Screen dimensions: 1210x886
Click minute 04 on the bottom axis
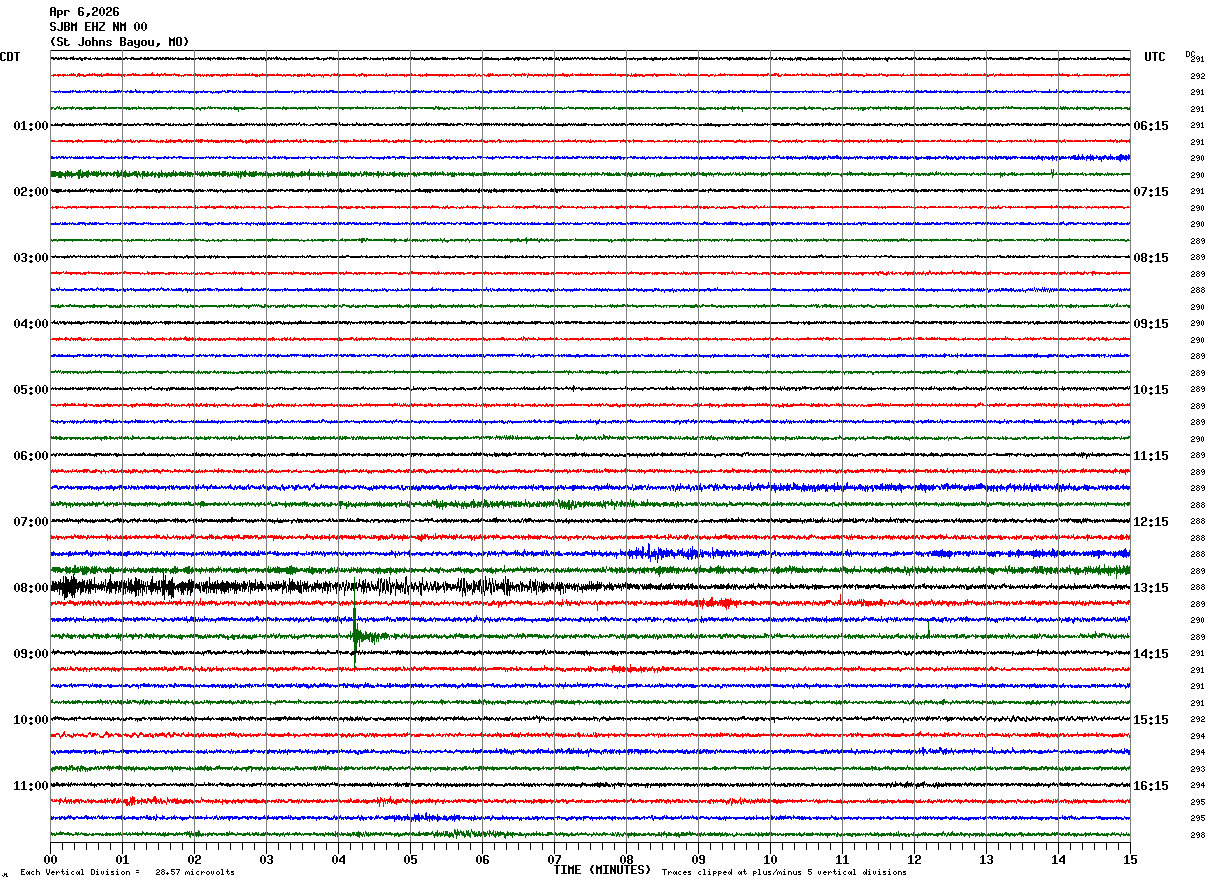338,859
